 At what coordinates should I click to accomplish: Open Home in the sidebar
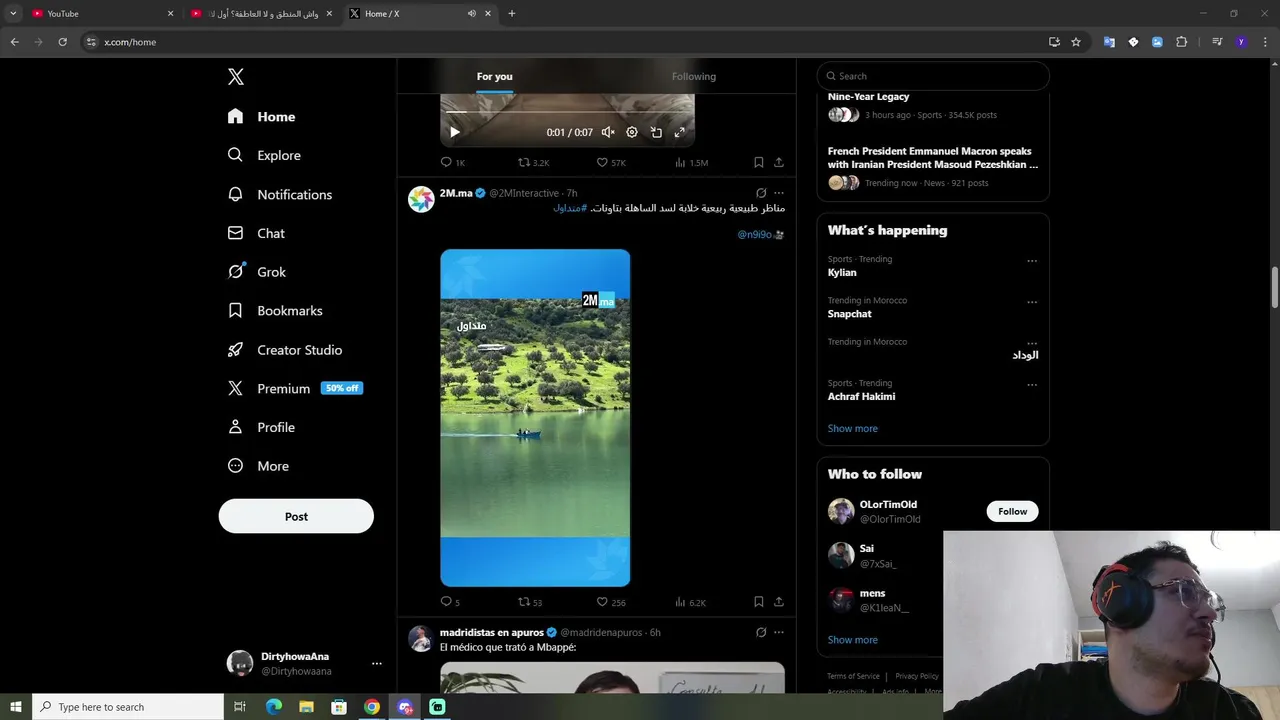[261, 117]
